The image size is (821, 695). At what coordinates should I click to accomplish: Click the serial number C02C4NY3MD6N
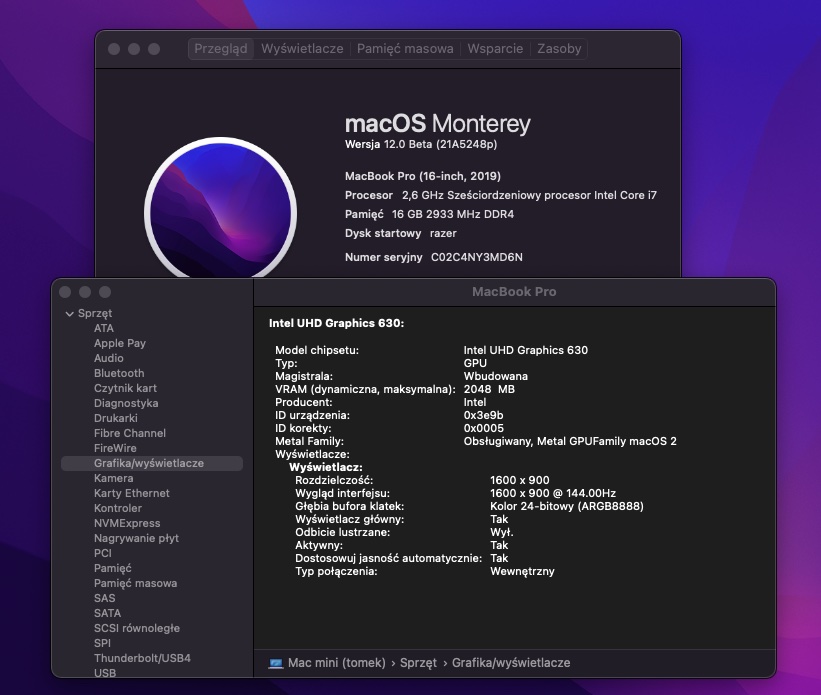pos(476,257)
